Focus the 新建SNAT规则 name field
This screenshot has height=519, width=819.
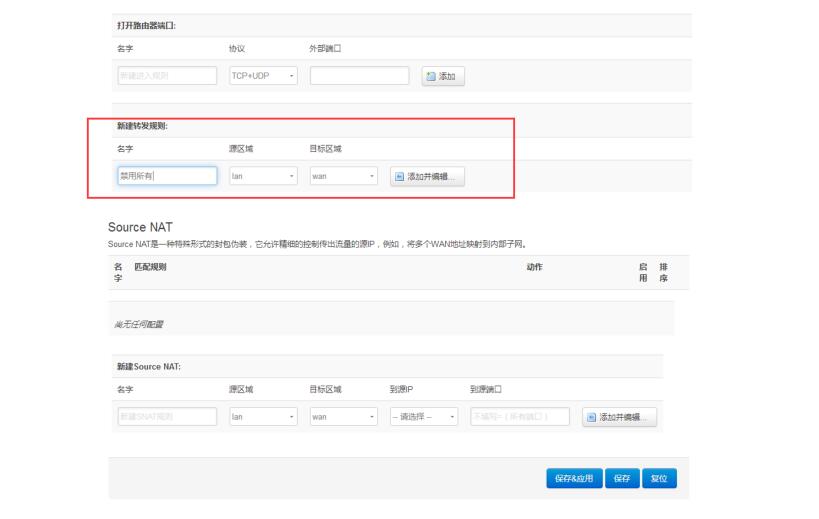click(x=167, y=417)
